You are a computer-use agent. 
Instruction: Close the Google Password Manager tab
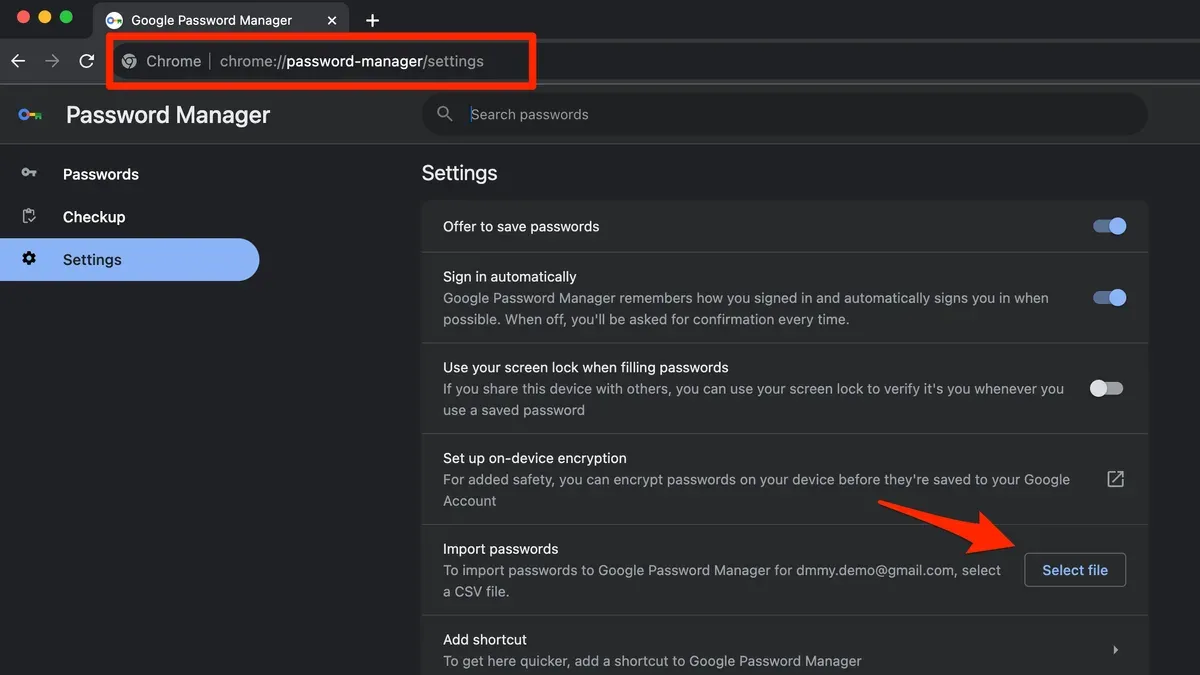click(332, 20)
